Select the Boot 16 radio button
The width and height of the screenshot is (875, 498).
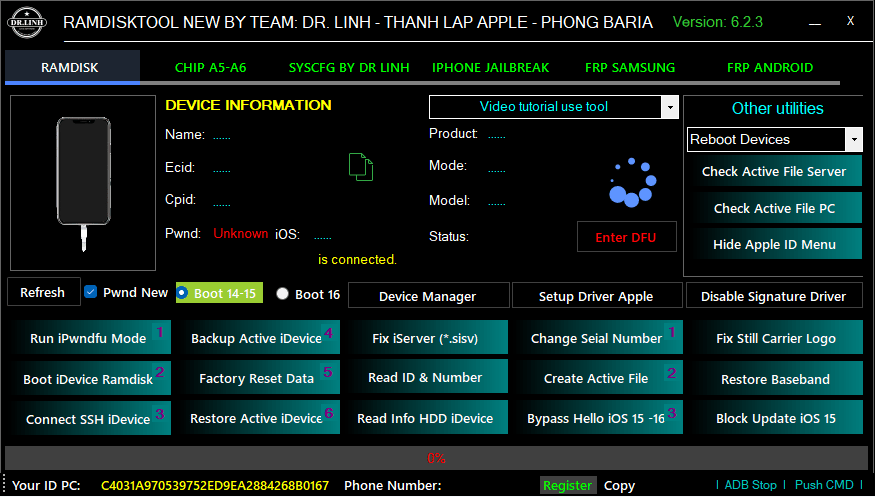(282, 294)
